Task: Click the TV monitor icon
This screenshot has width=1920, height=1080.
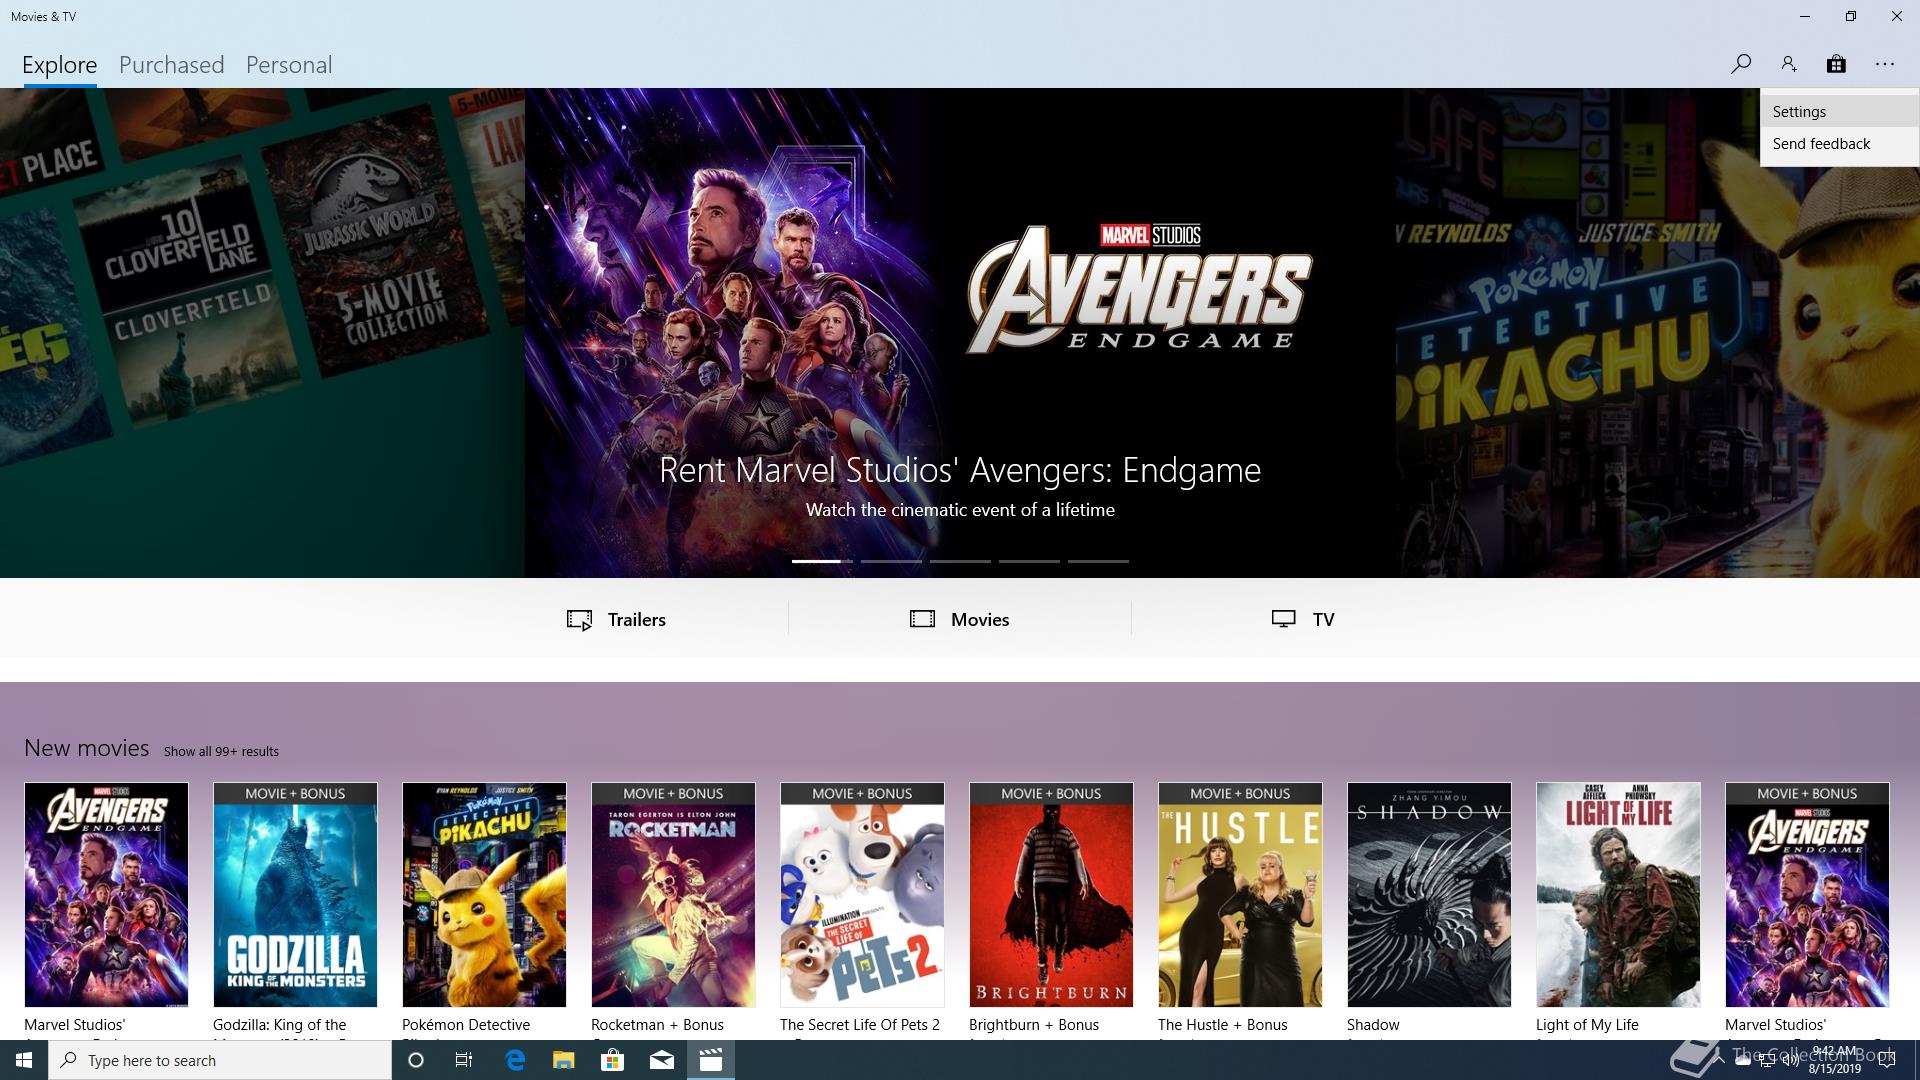Action: pos(1283,619)
